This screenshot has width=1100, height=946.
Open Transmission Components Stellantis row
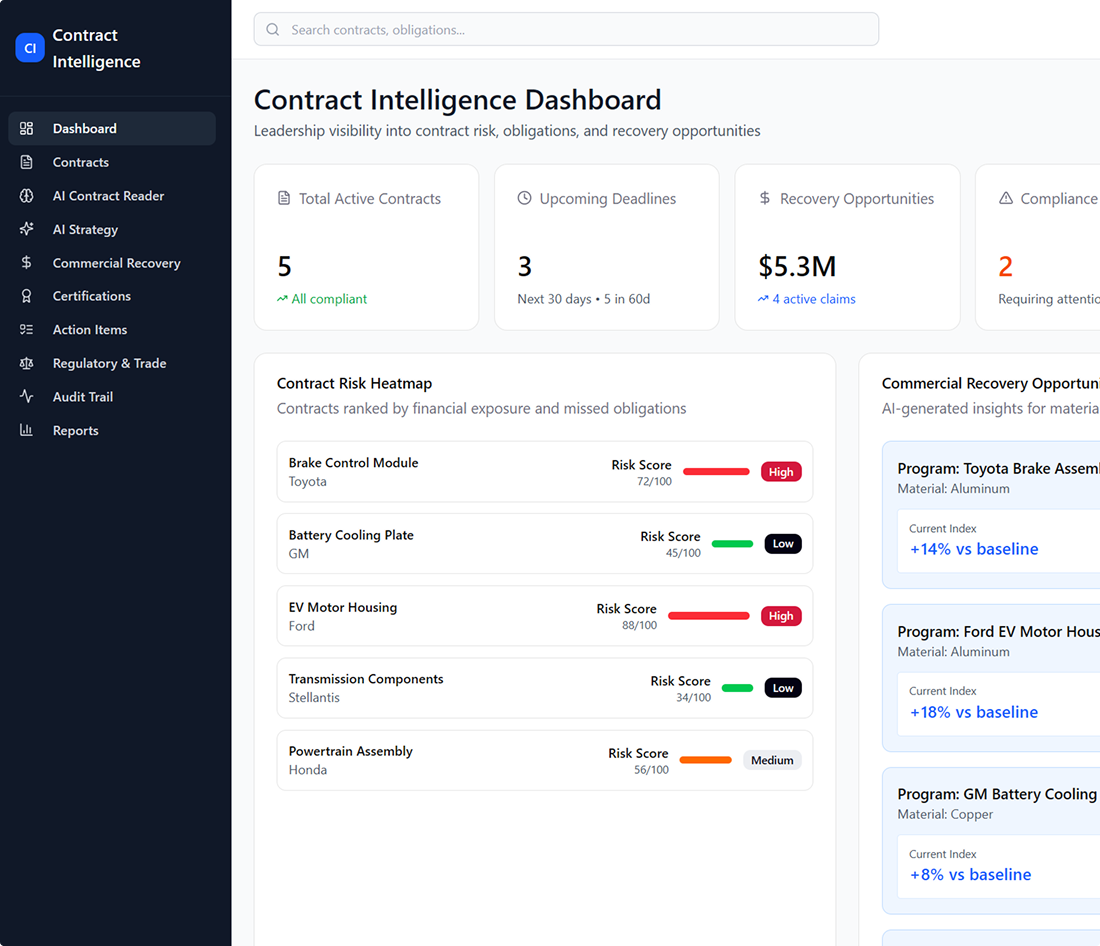pyautogui.click(x=545, y=688)
